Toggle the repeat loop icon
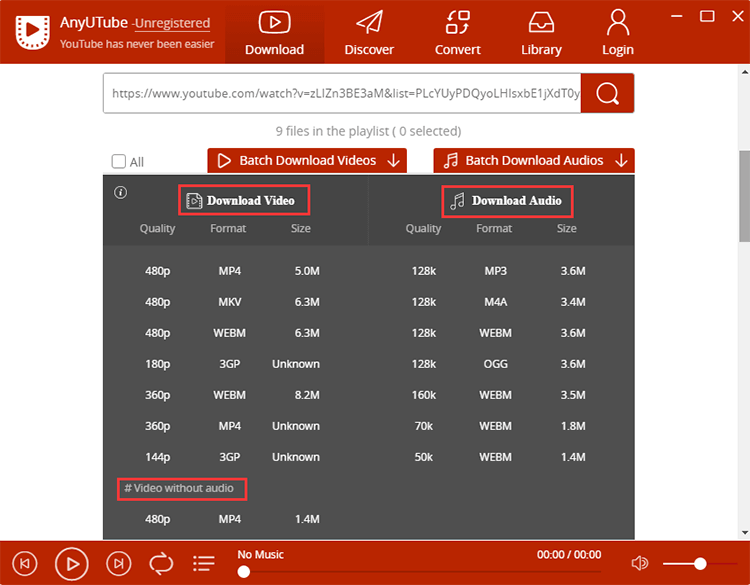 pyautogui.click(x=161, y=563)
